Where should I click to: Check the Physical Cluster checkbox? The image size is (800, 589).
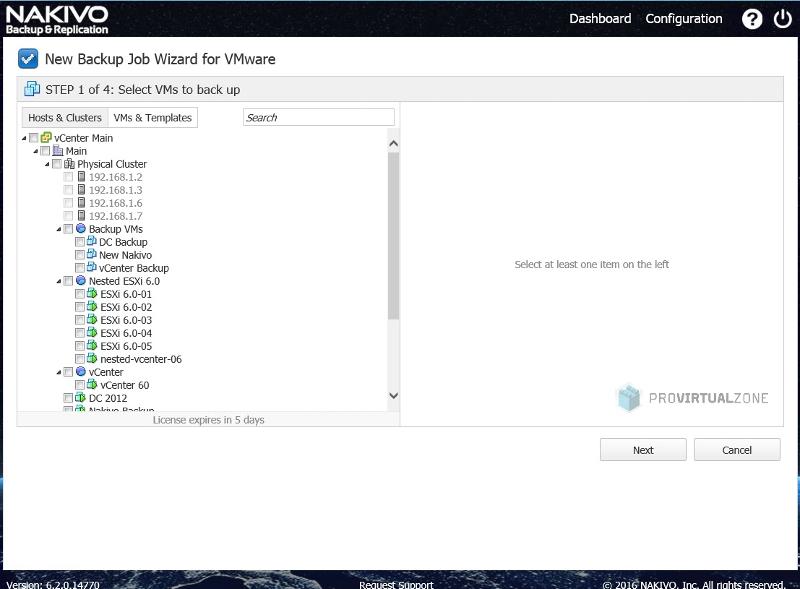57,164
